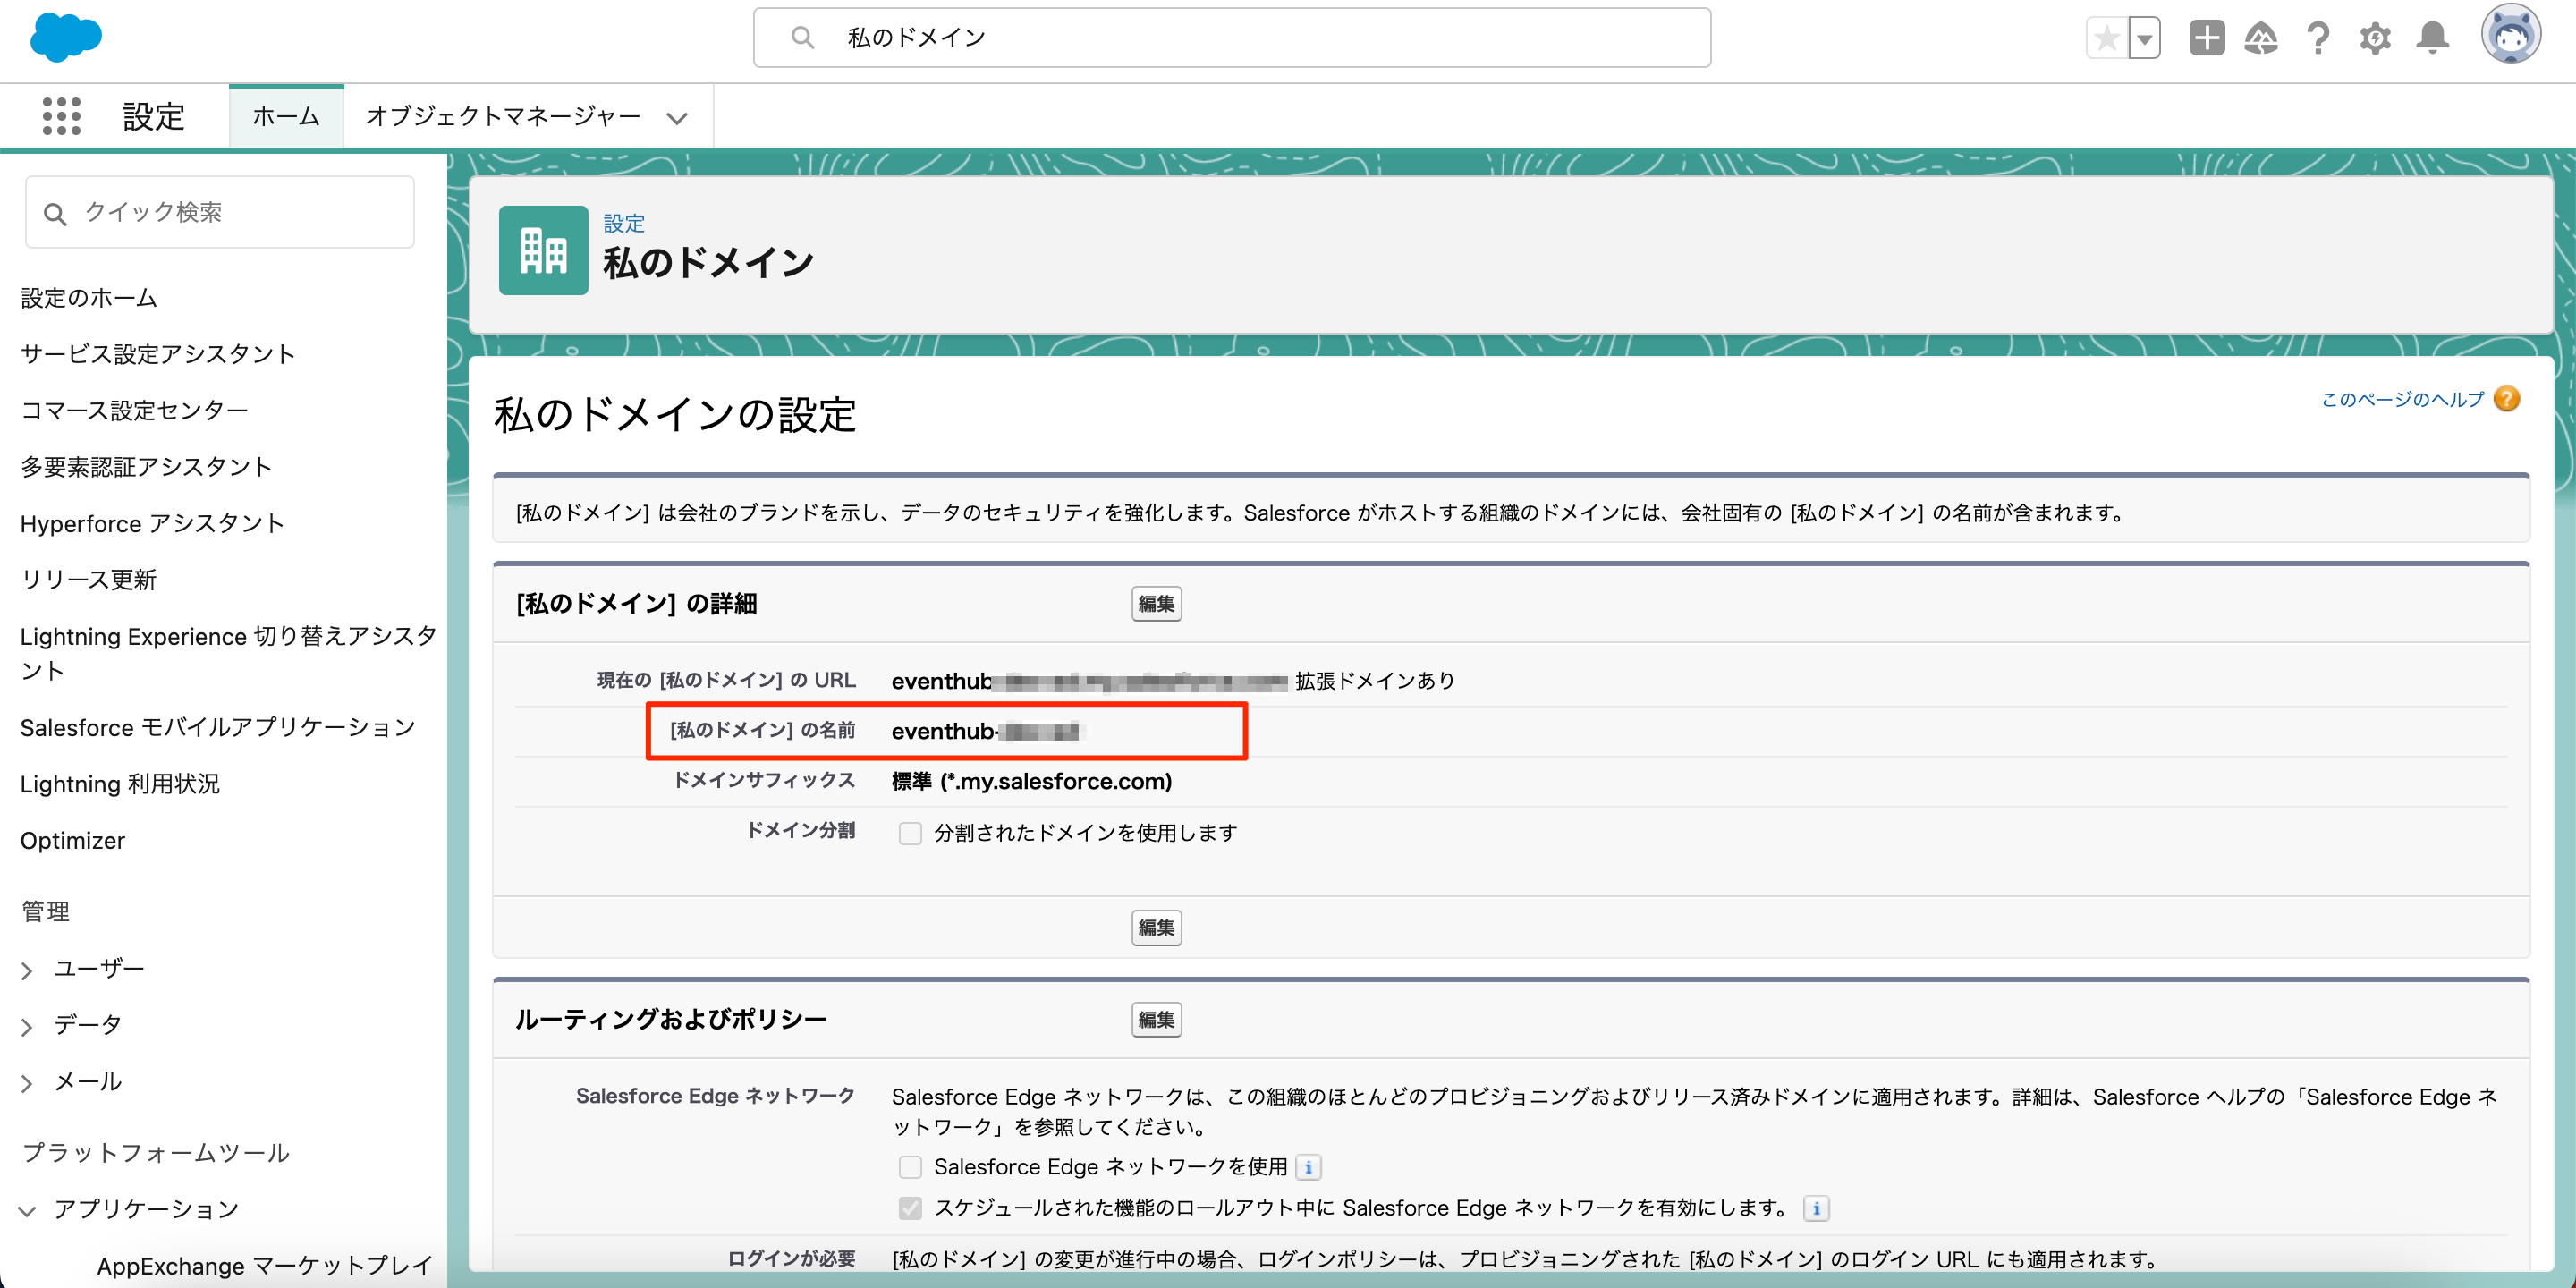Open このページのヘルプ link

click(2402, 400)
